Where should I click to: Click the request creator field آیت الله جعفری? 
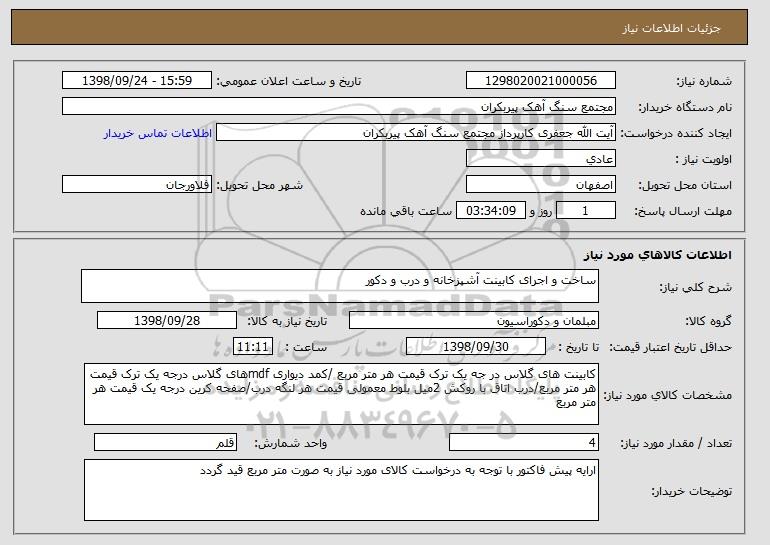pos(416,133)
